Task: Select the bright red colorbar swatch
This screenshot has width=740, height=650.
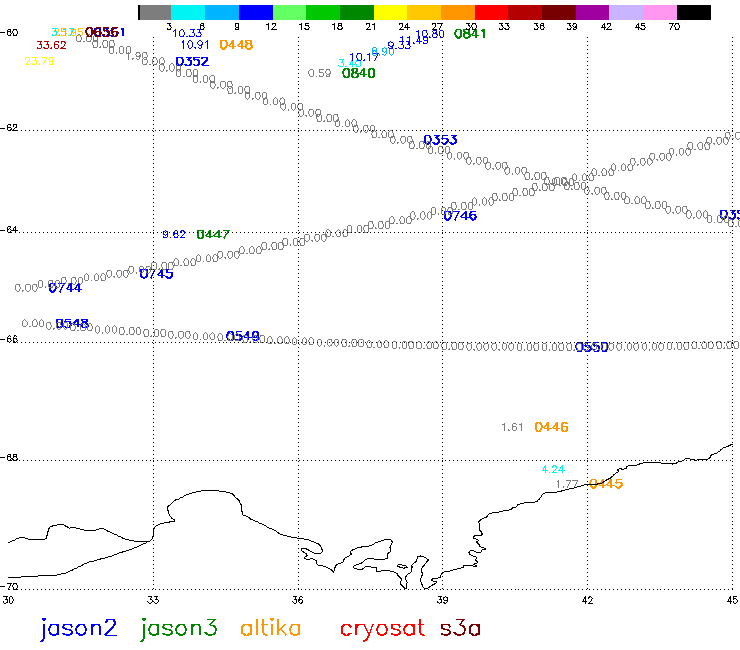Action: click(491, 13)
